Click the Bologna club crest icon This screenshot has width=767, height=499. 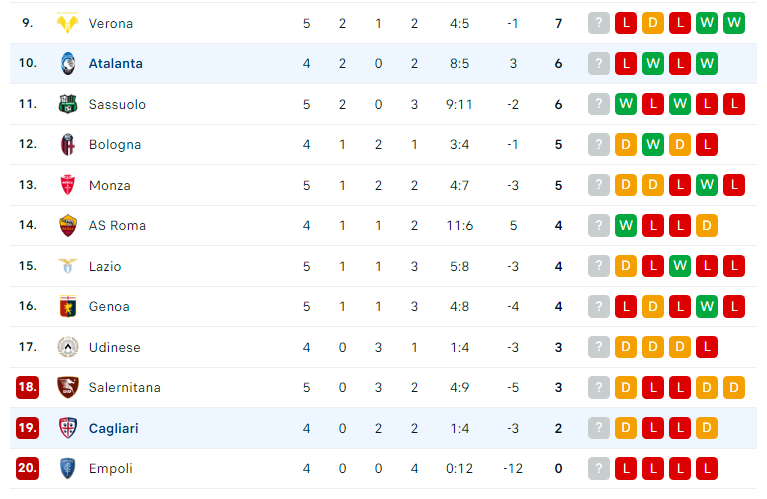[68, 144]
